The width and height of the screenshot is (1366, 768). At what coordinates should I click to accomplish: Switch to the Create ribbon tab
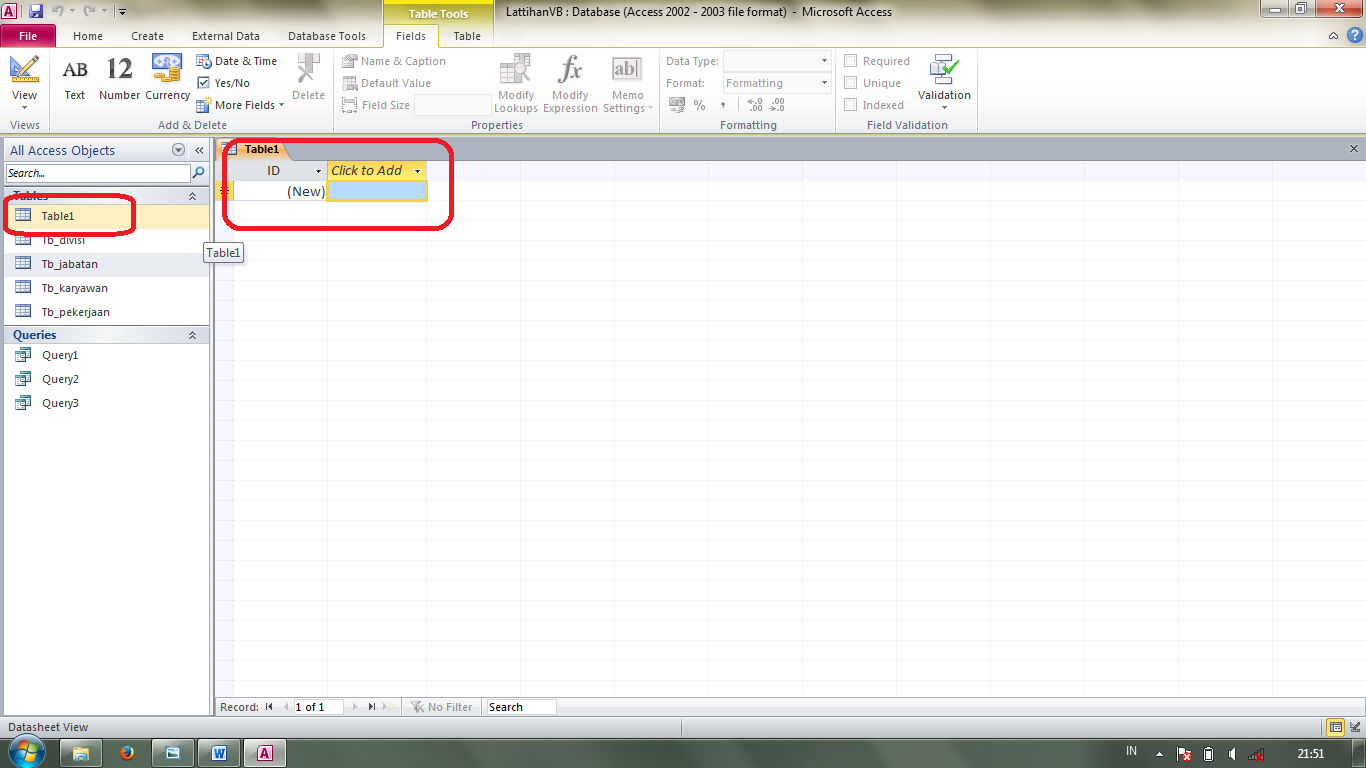[x=147, y=35]
